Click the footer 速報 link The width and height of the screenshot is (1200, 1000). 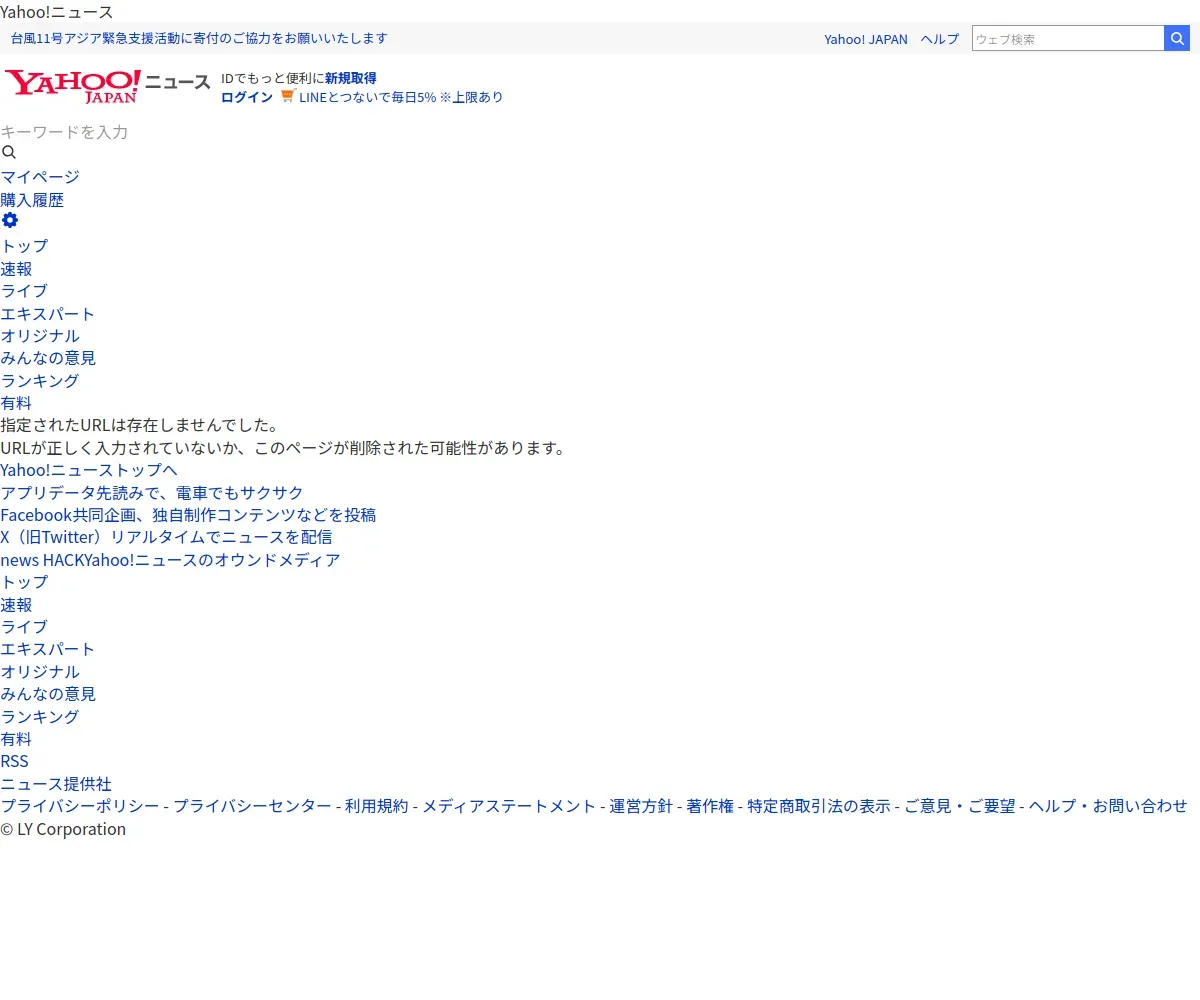click(16, 605)
